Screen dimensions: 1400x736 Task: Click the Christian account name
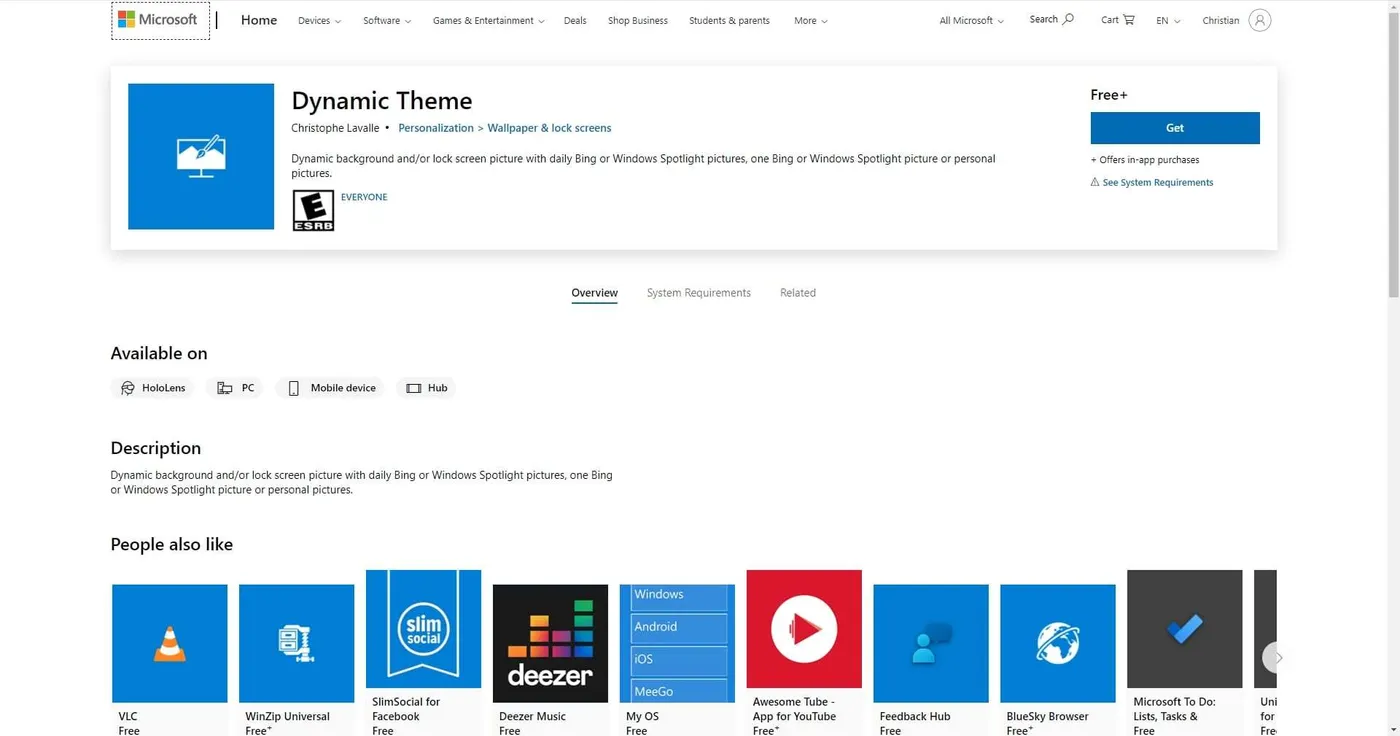pyautogui.click(x=1221, y=20)
